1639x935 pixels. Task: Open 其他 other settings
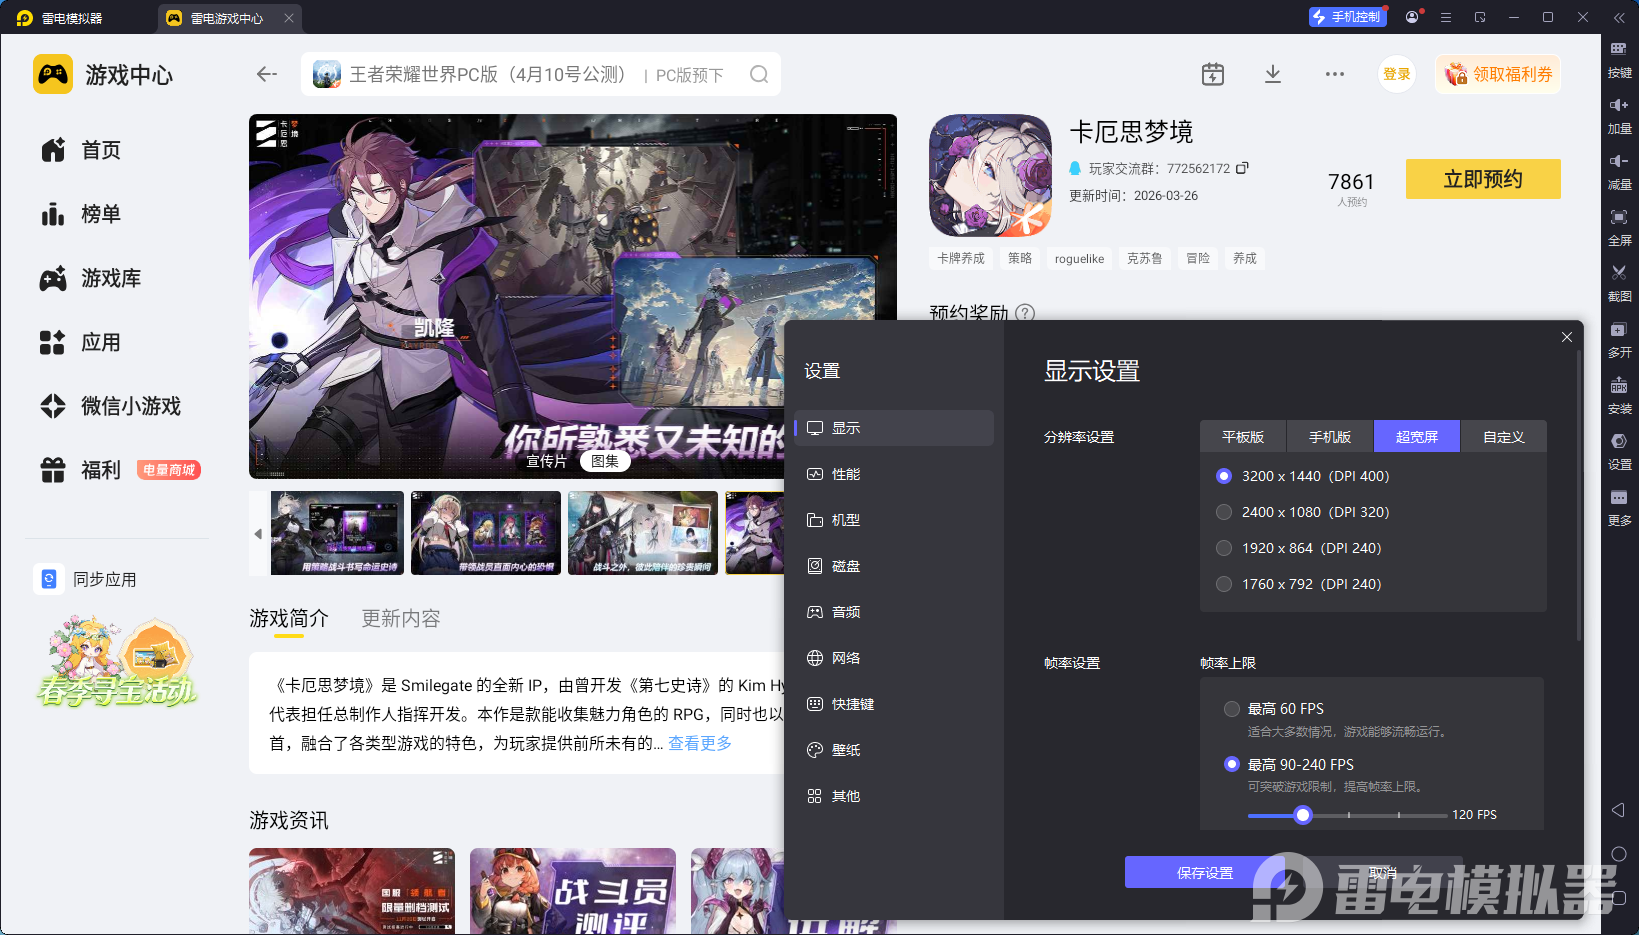pos(894,796)
